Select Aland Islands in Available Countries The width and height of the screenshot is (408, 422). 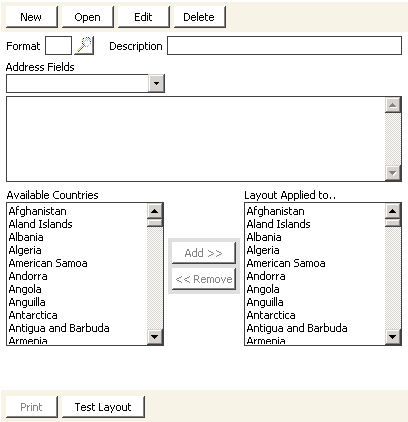click(x=77, y=224)
